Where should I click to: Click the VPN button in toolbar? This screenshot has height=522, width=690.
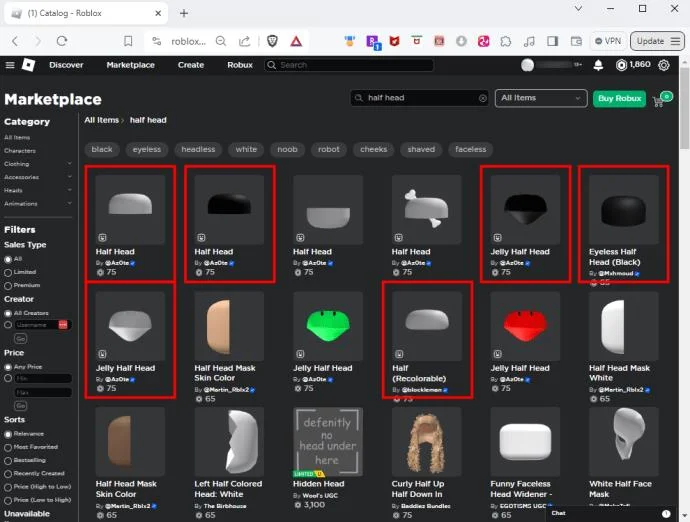coord(608,41)
